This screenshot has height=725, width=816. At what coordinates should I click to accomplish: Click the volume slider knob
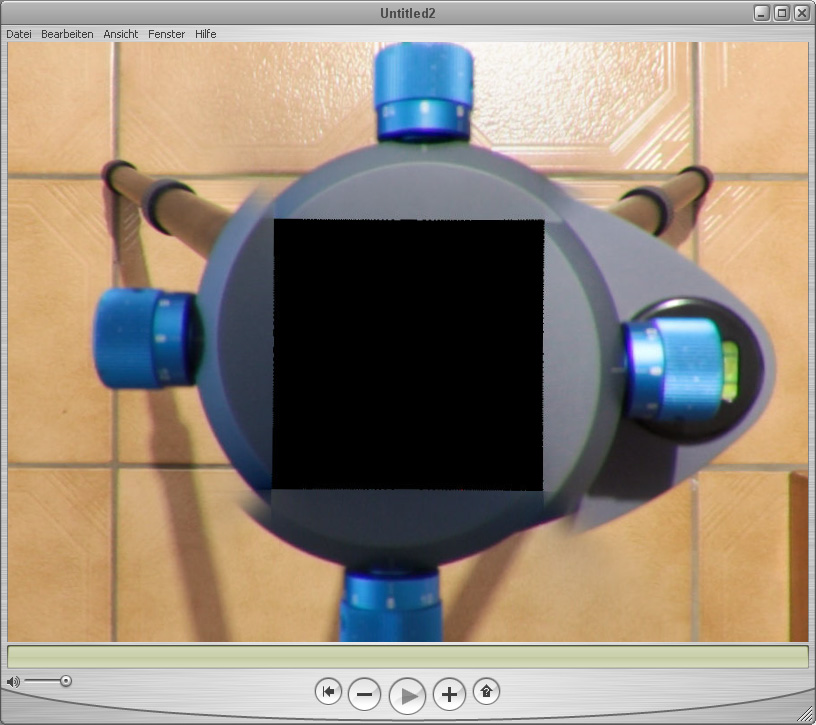tap(66, 681)
